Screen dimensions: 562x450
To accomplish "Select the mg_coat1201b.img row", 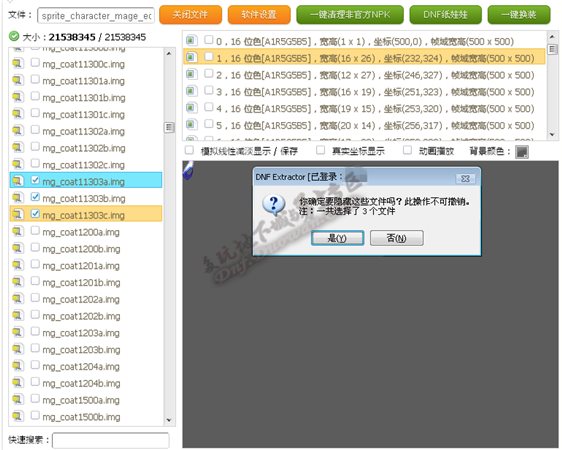I will point(86,283).
